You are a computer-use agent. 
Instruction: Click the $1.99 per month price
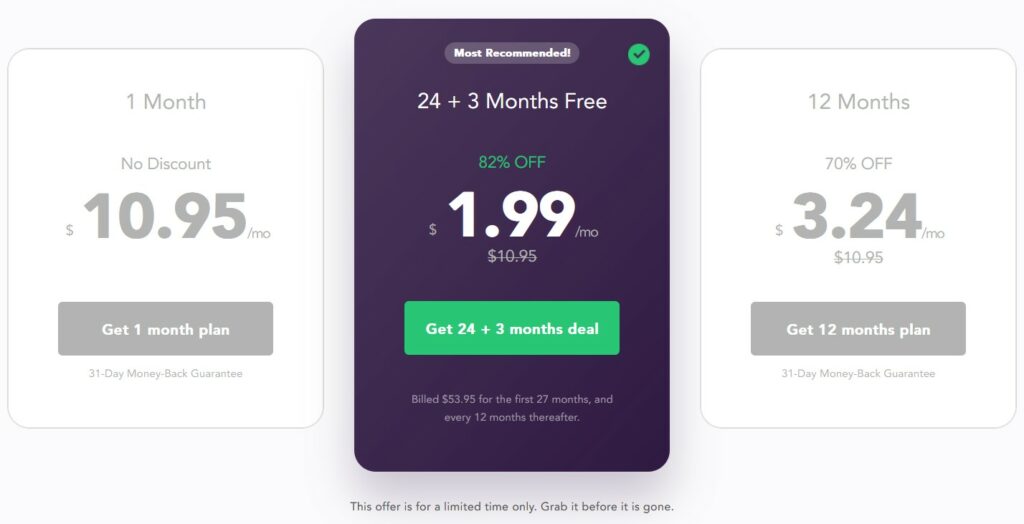(x=513, y=215)
